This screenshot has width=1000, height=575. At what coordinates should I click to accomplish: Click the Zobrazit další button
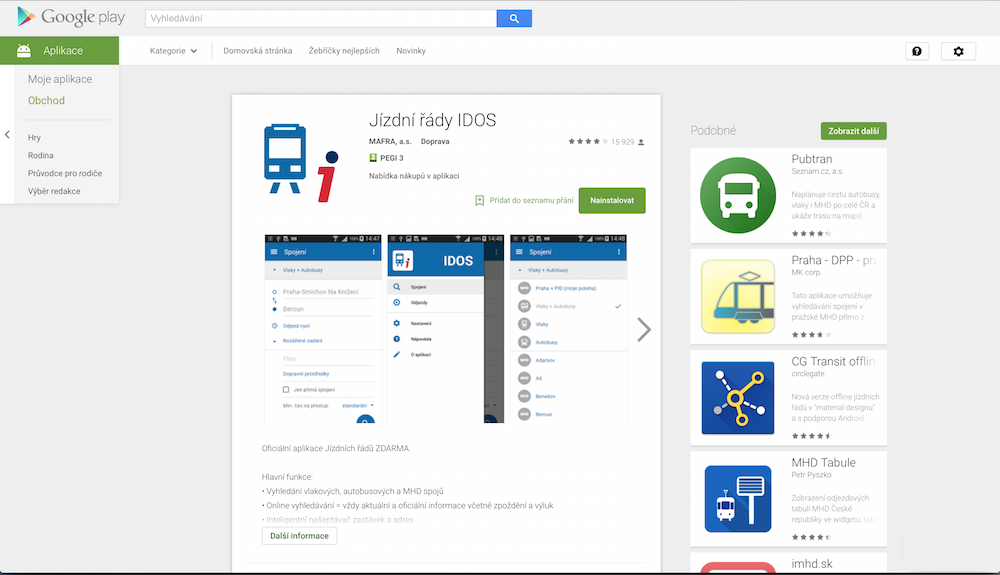(853, 131)
